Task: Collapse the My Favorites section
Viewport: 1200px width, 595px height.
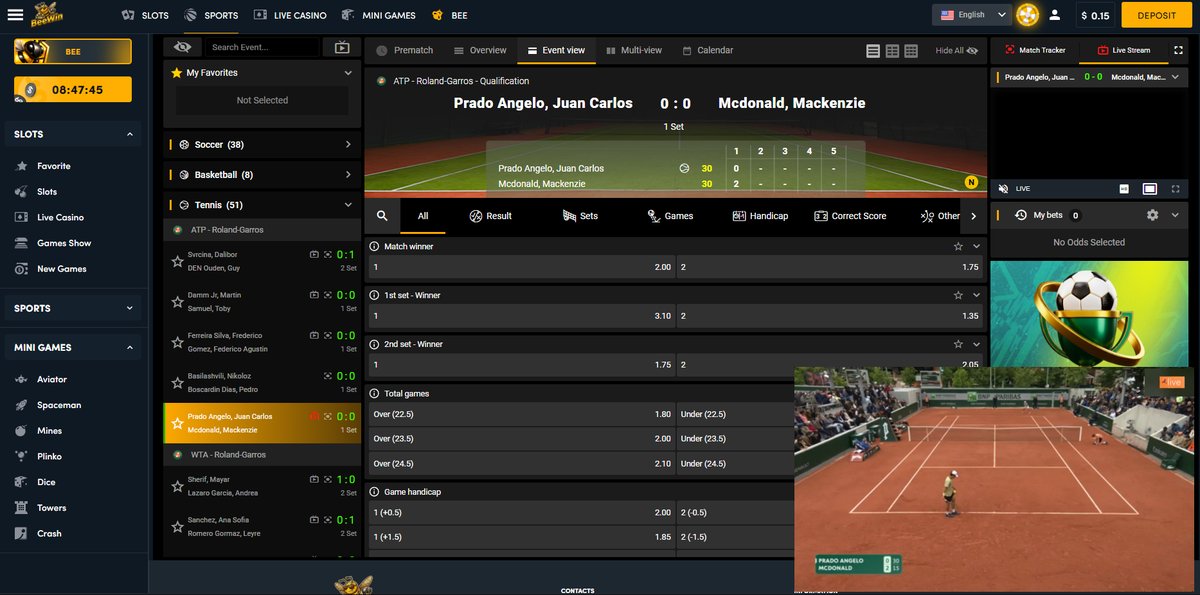Action: [x=348, y=73]
